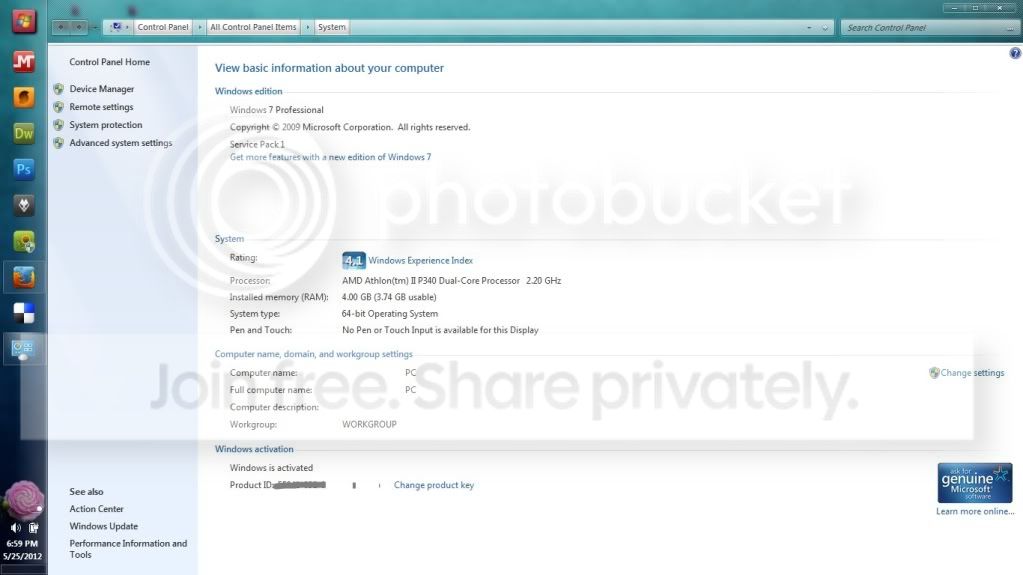
Task: Open Advanced system settings
Action: [121, 143]
